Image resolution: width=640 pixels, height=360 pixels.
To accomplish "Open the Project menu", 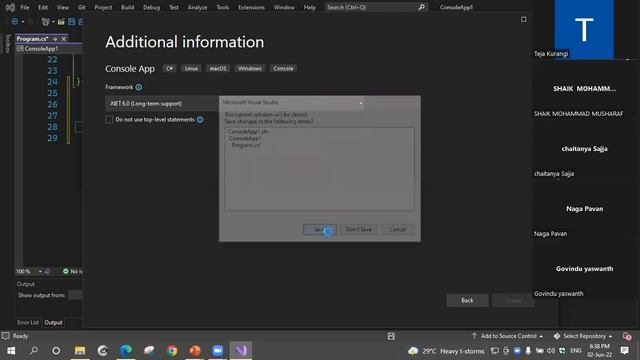I will (103, 7).
